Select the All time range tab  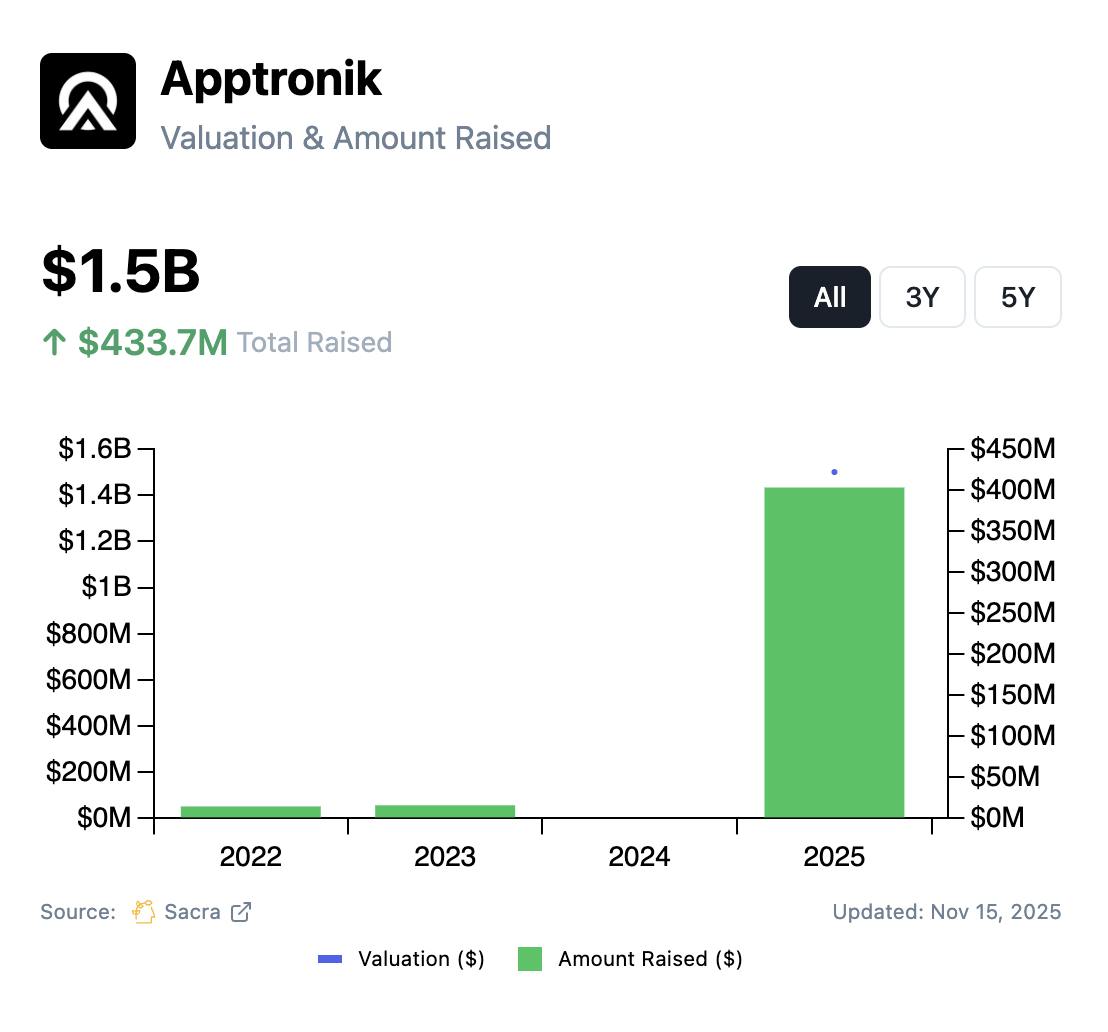point(830,297)
